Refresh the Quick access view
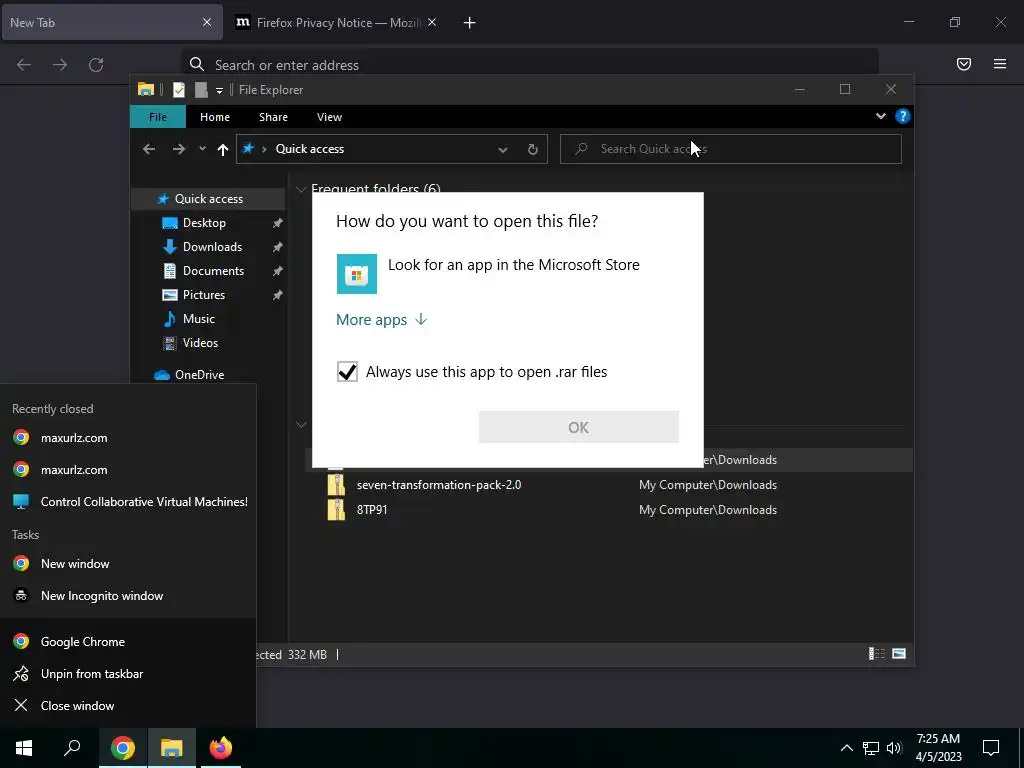The width and height of the screenshot is (1024, 768). (x=533, y=150)
